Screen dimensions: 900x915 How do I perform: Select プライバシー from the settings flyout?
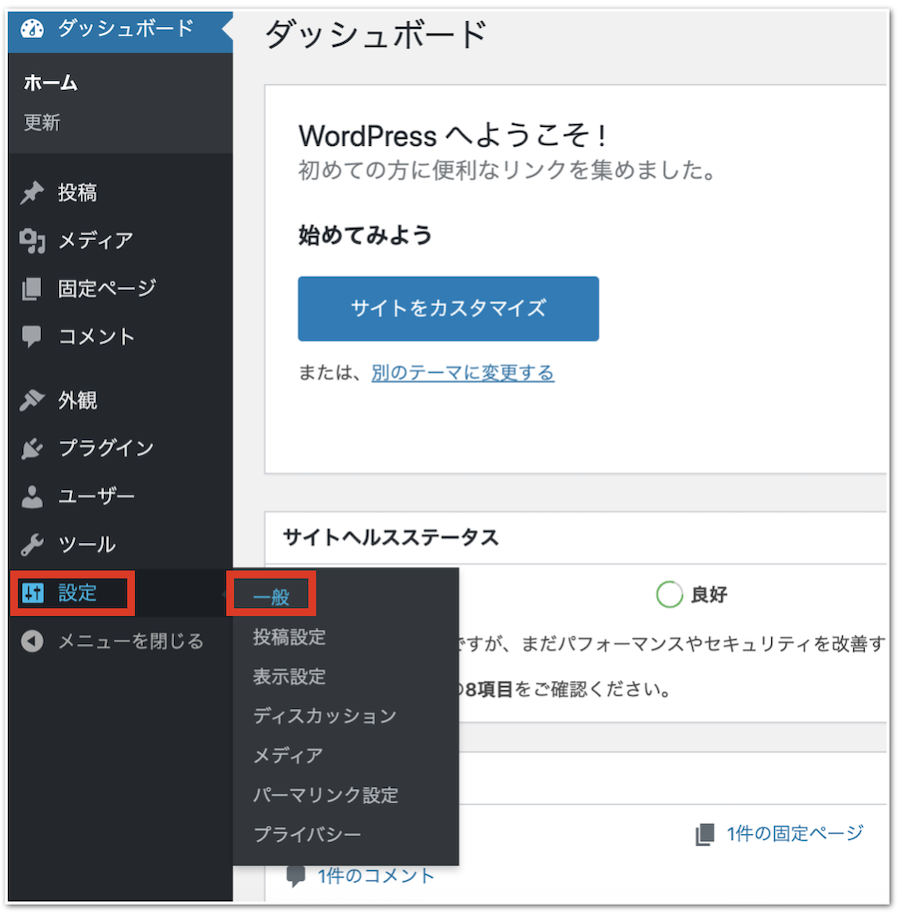[307, 834]
